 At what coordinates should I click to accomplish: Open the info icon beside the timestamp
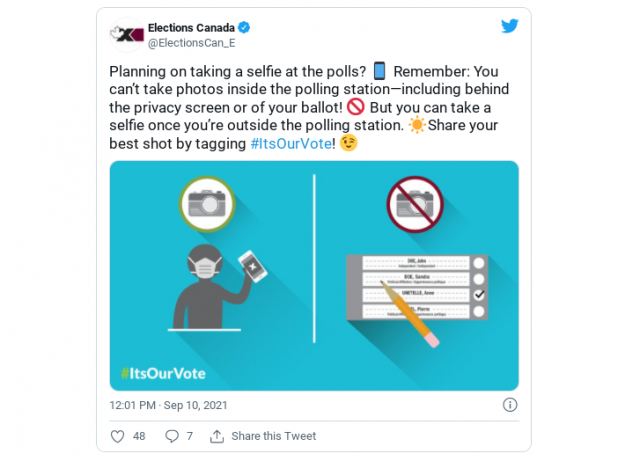[510, 405]
